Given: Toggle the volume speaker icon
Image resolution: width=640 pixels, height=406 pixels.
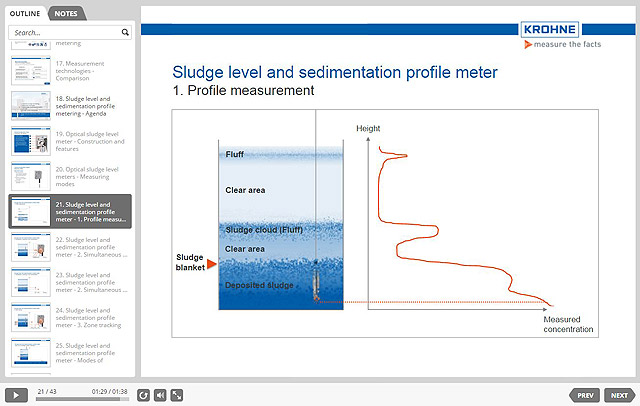Looking at the screenshot, I should pos(160,395).
